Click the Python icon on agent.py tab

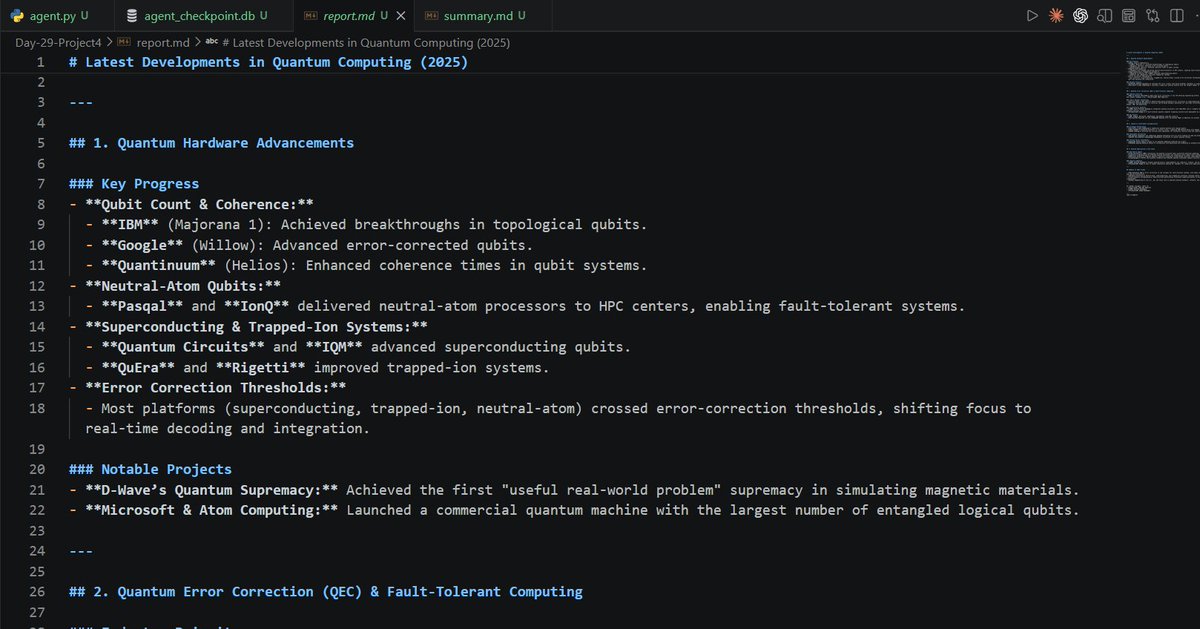(17, 16)
